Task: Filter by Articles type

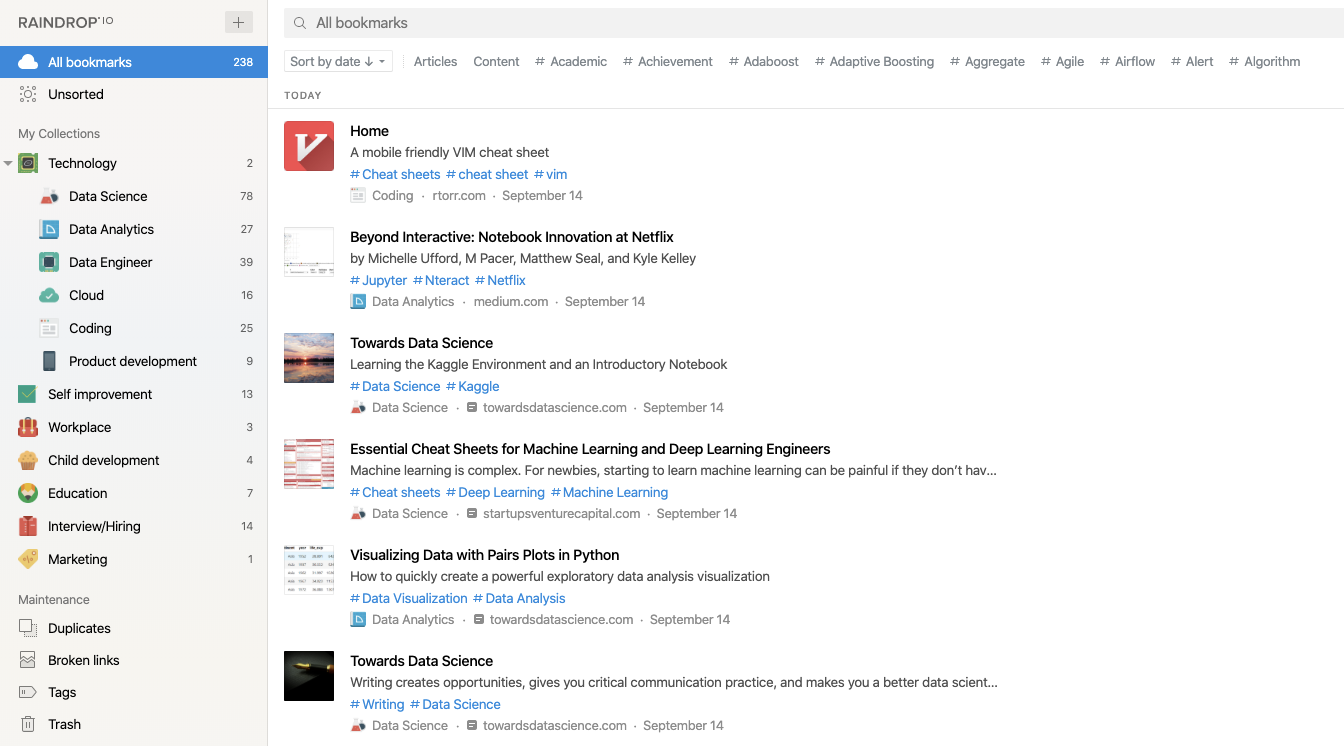Action: (436, 61)
